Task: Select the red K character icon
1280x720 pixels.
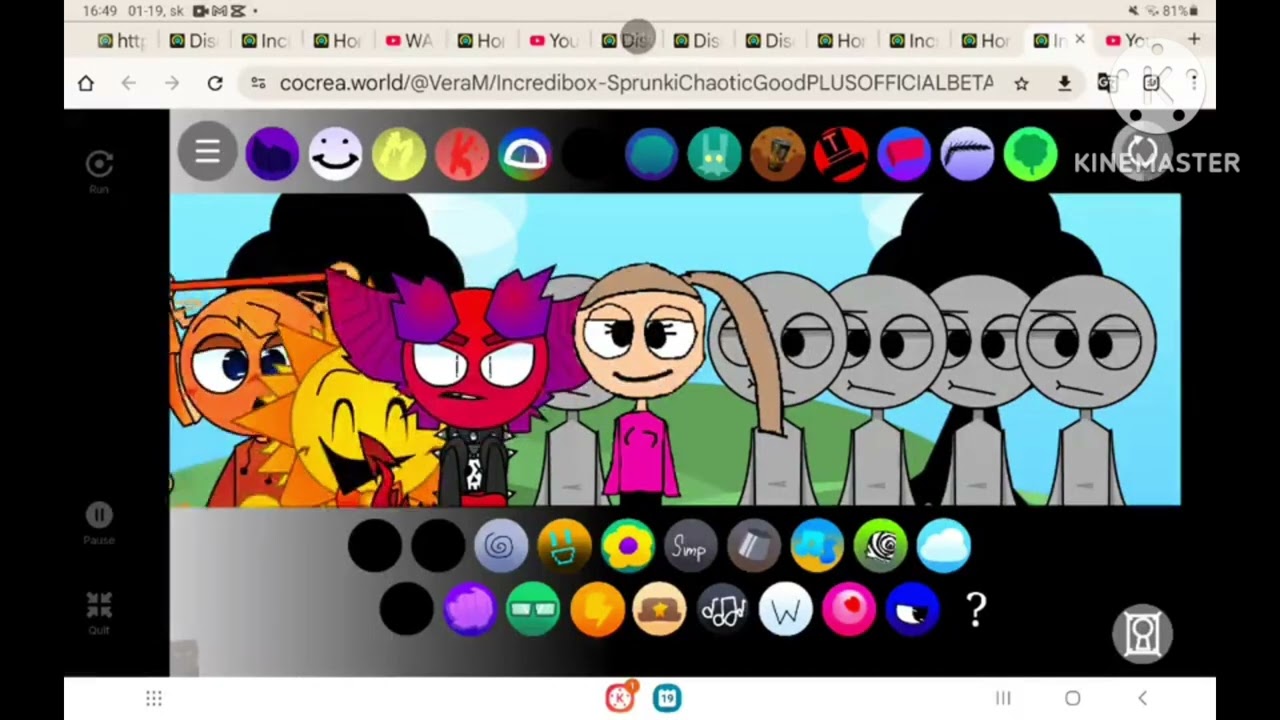Action: (461, 154)
